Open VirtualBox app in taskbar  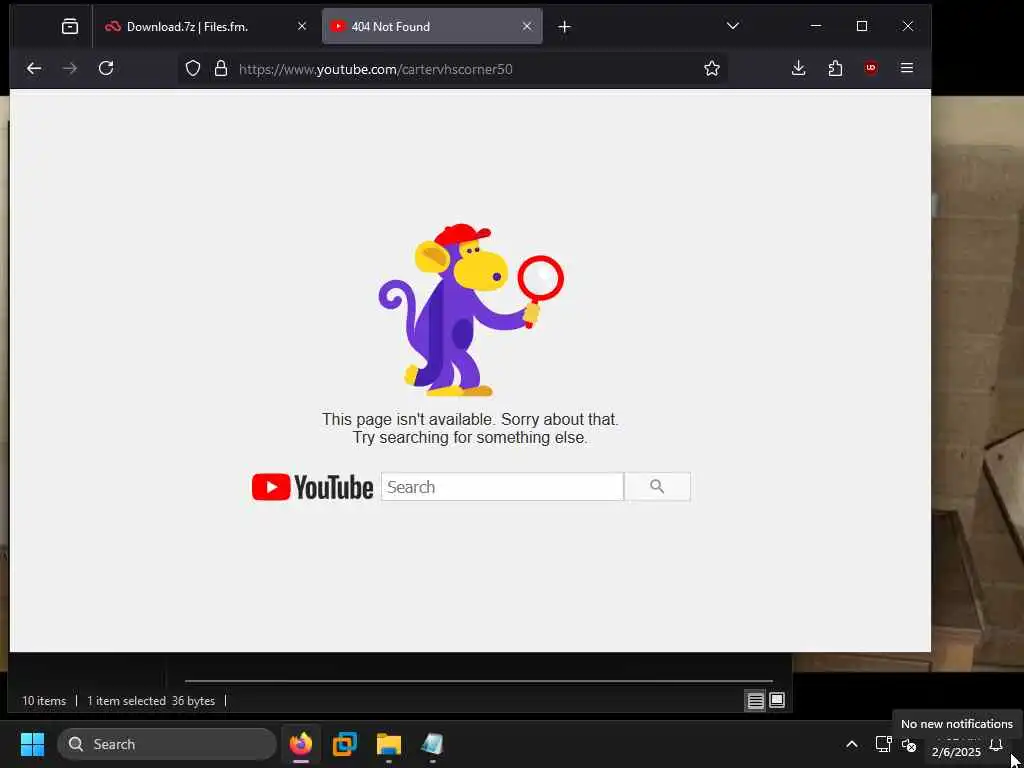click(x=345, y=744)
